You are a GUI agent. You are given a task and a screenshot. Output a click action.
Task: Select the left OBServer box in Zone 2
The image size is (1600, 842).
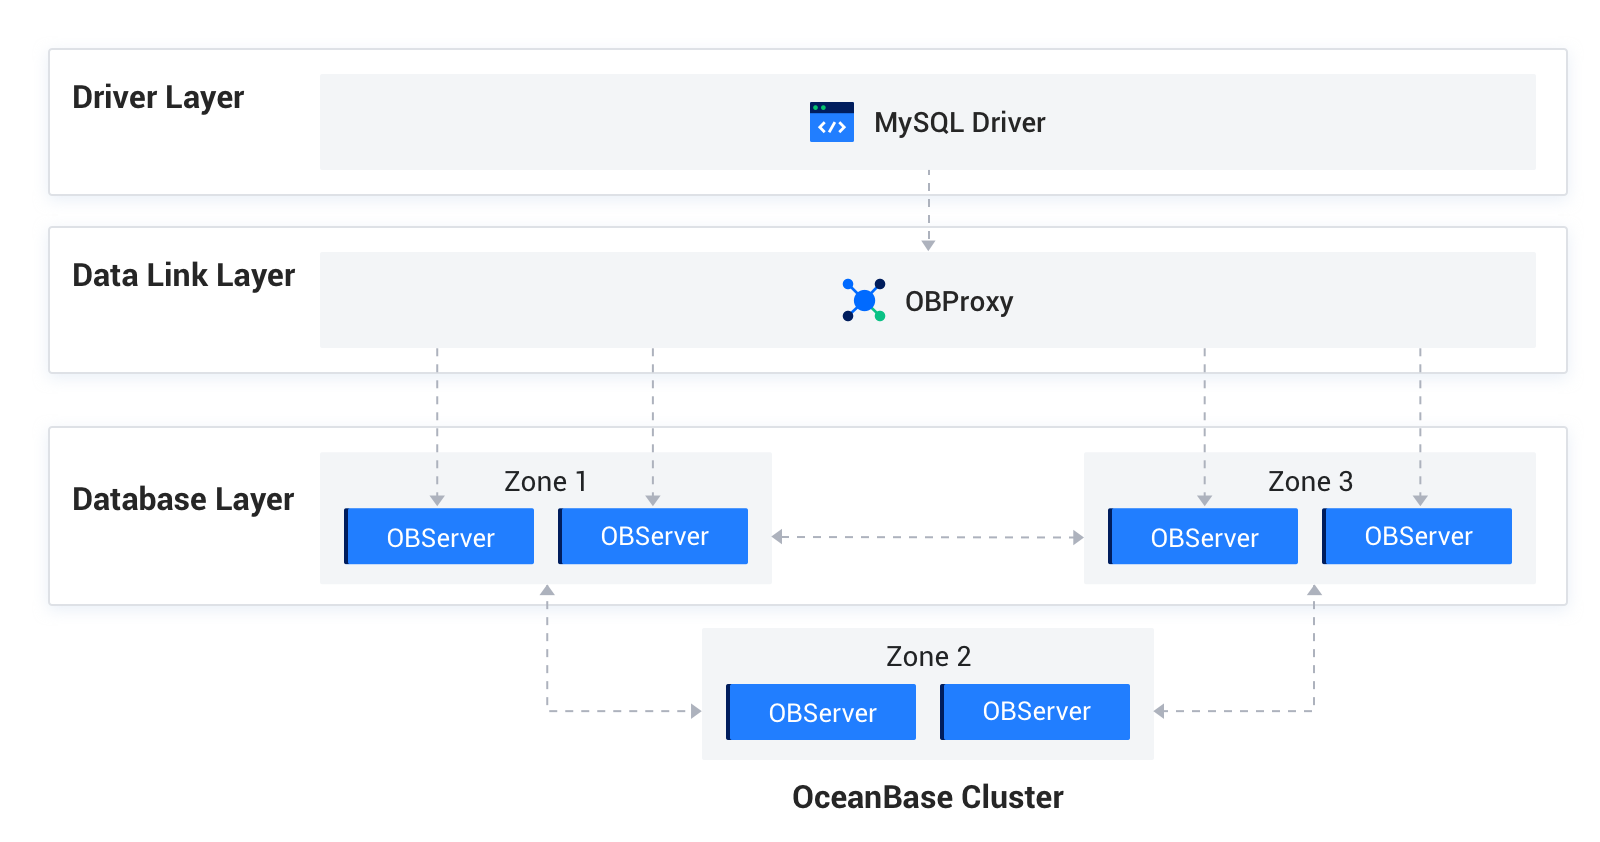[x=821, y=712]
